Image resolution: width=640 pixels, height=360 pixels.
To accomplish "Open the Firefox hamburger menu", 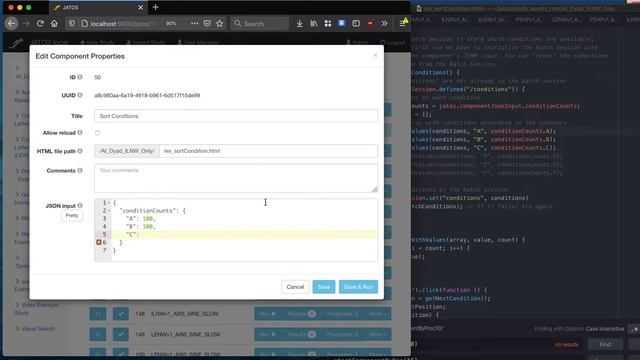I will [x=402, y=24].
